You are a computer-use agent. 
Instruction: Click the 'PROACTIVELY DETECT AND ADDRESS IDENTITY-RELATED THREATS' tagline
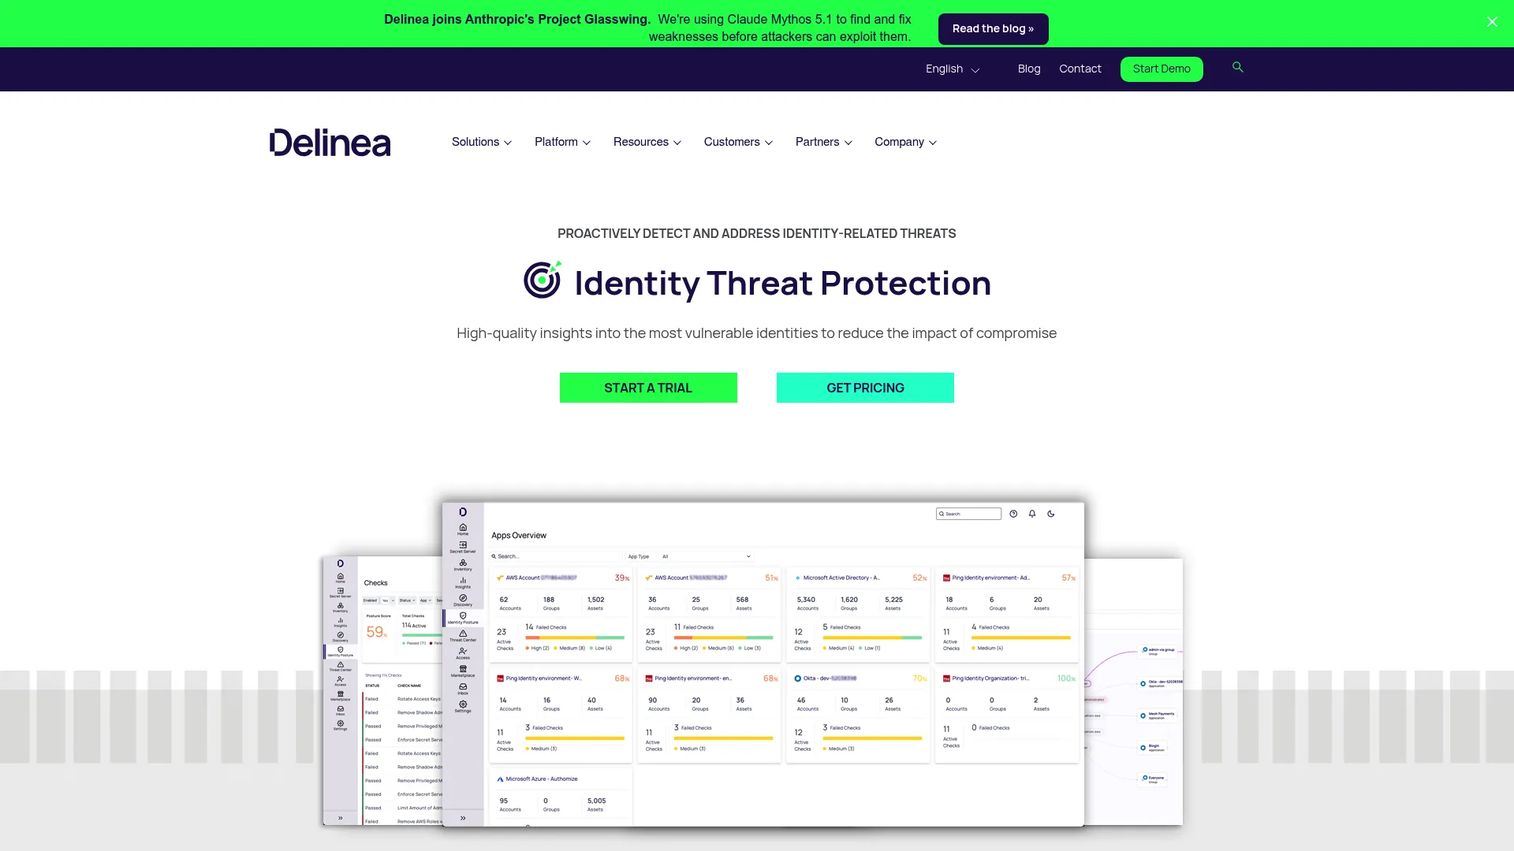(757, 234)
